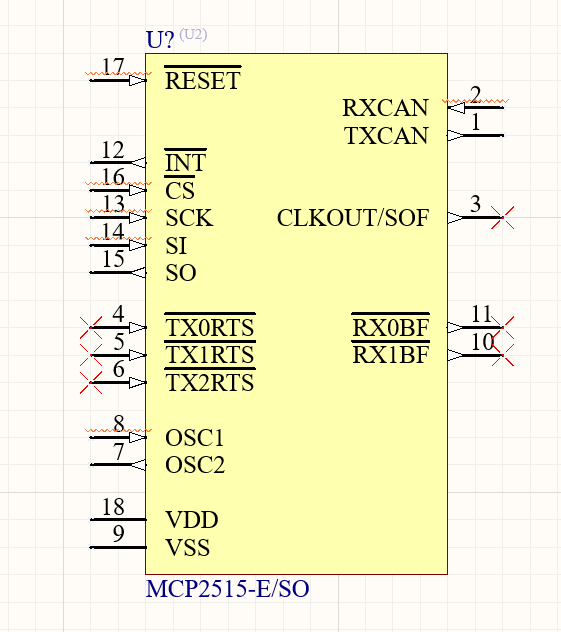This screenshot has height=632, width=561.
Task: Click pin 14 input arrow
Action: click(x=137, y=245)
